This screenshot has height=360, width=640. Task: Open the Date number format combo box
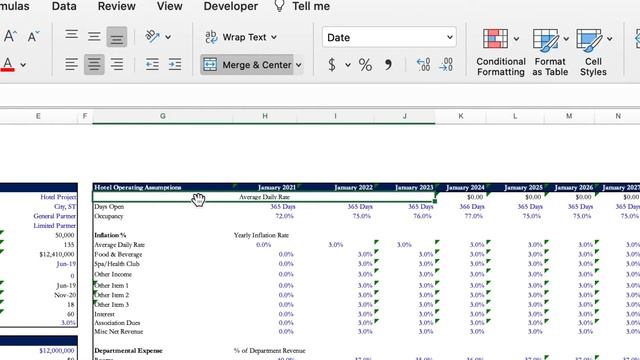pos(389,38)
